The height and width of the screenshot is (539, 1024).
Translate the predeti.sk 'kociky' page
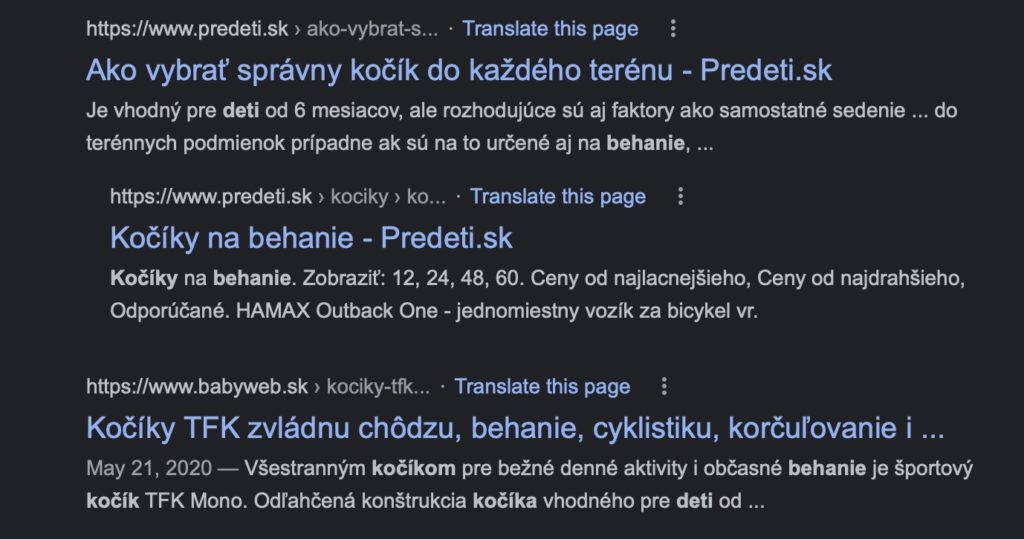pyautogui.click(x=558, y=197)
